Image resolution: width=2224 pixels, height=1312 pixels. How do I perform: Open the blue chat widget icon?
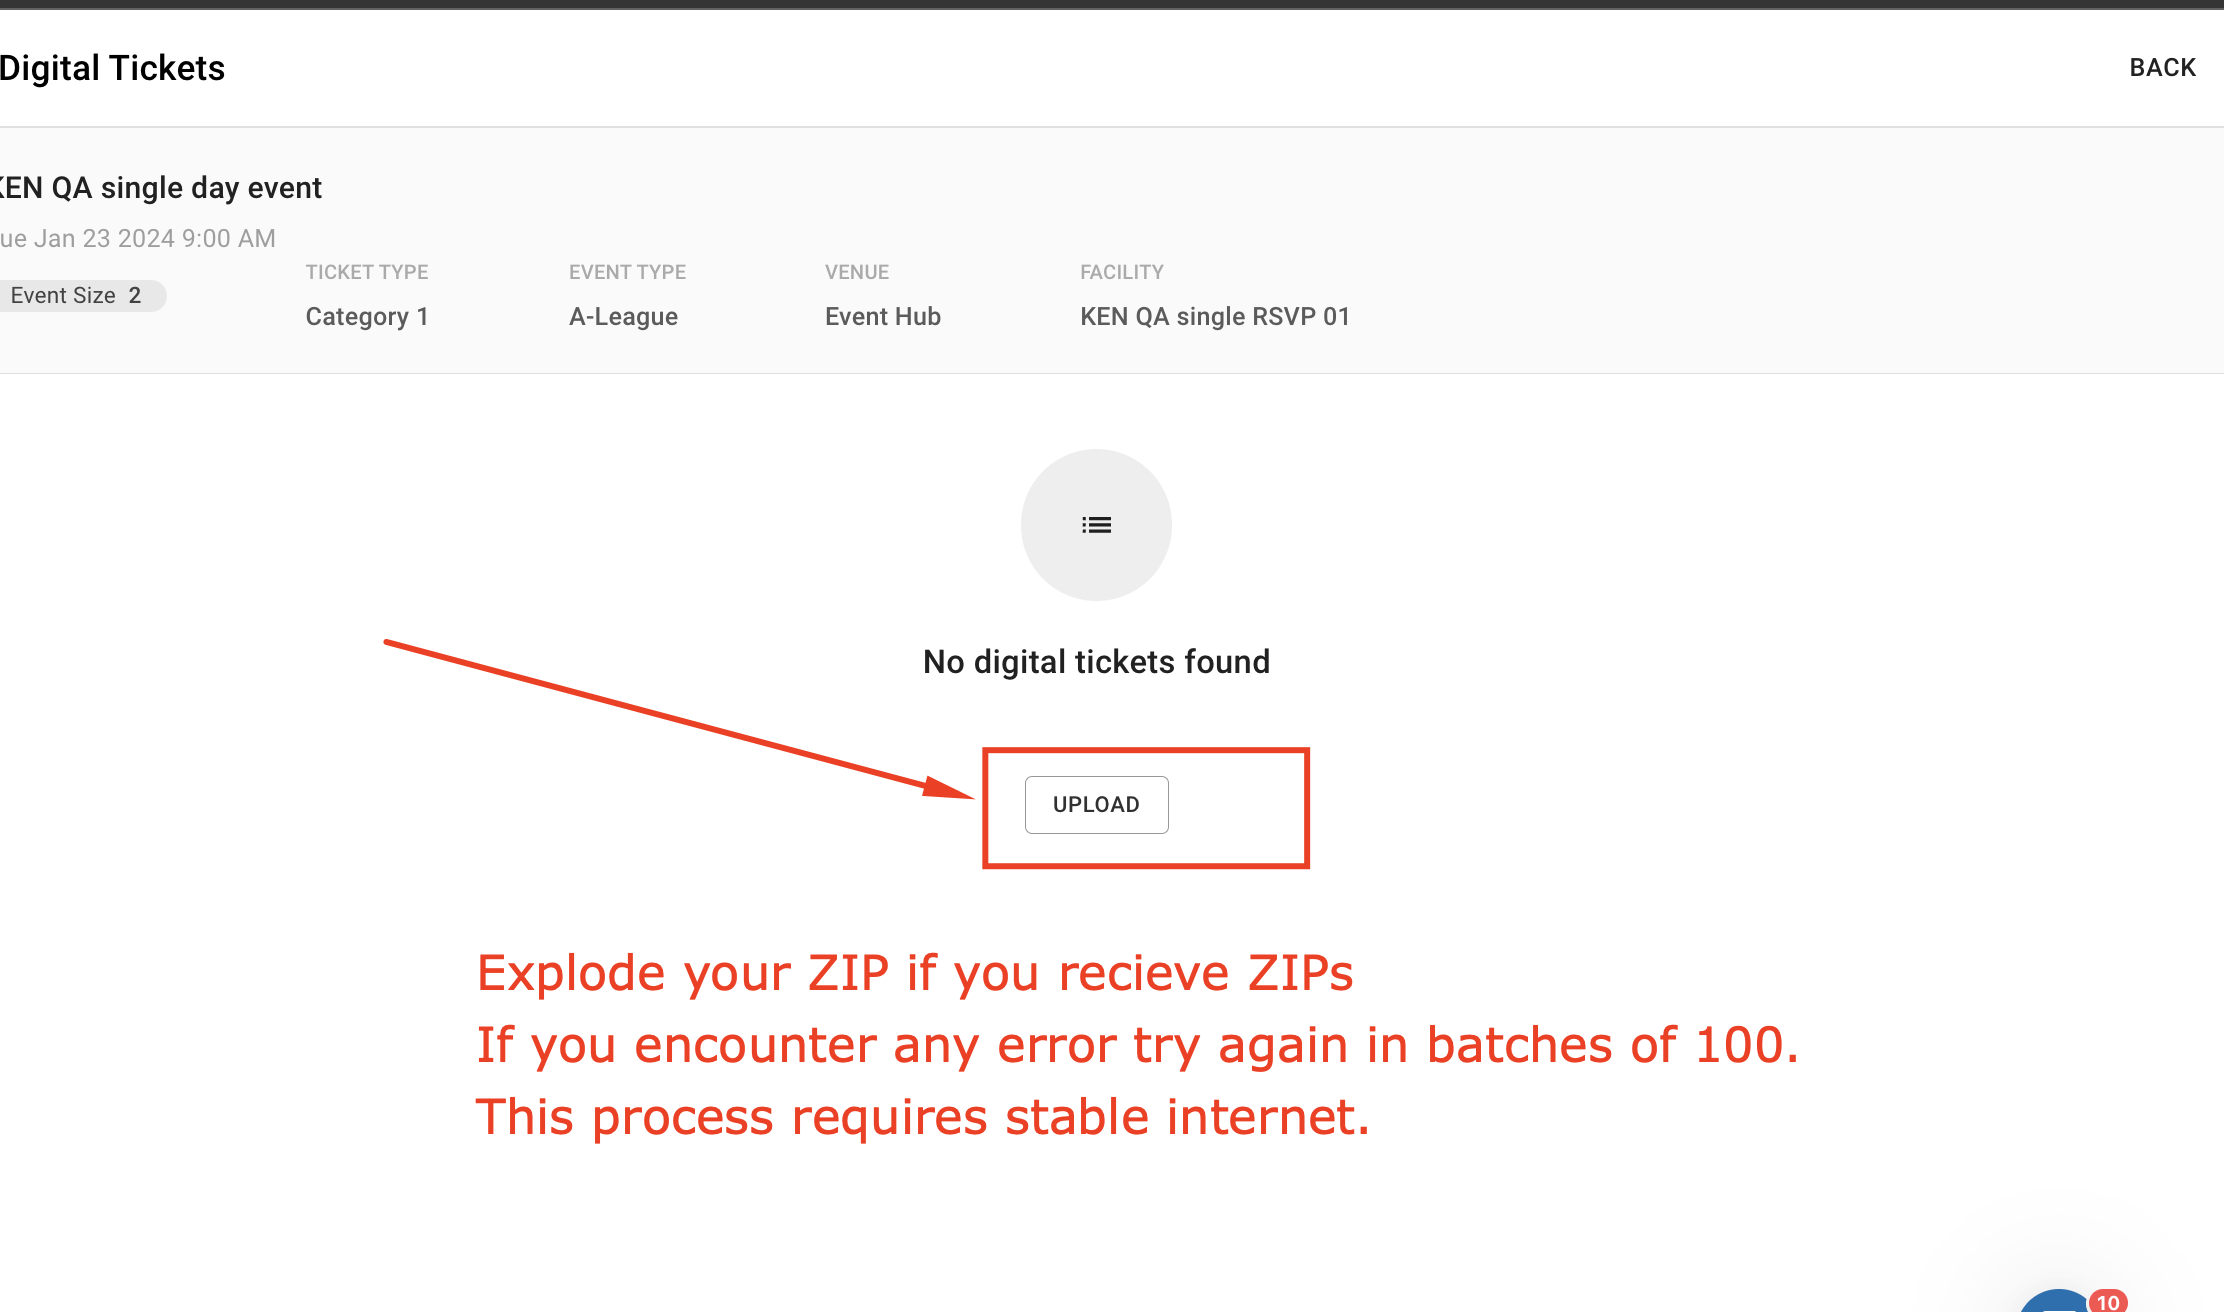[2055, 1302]
